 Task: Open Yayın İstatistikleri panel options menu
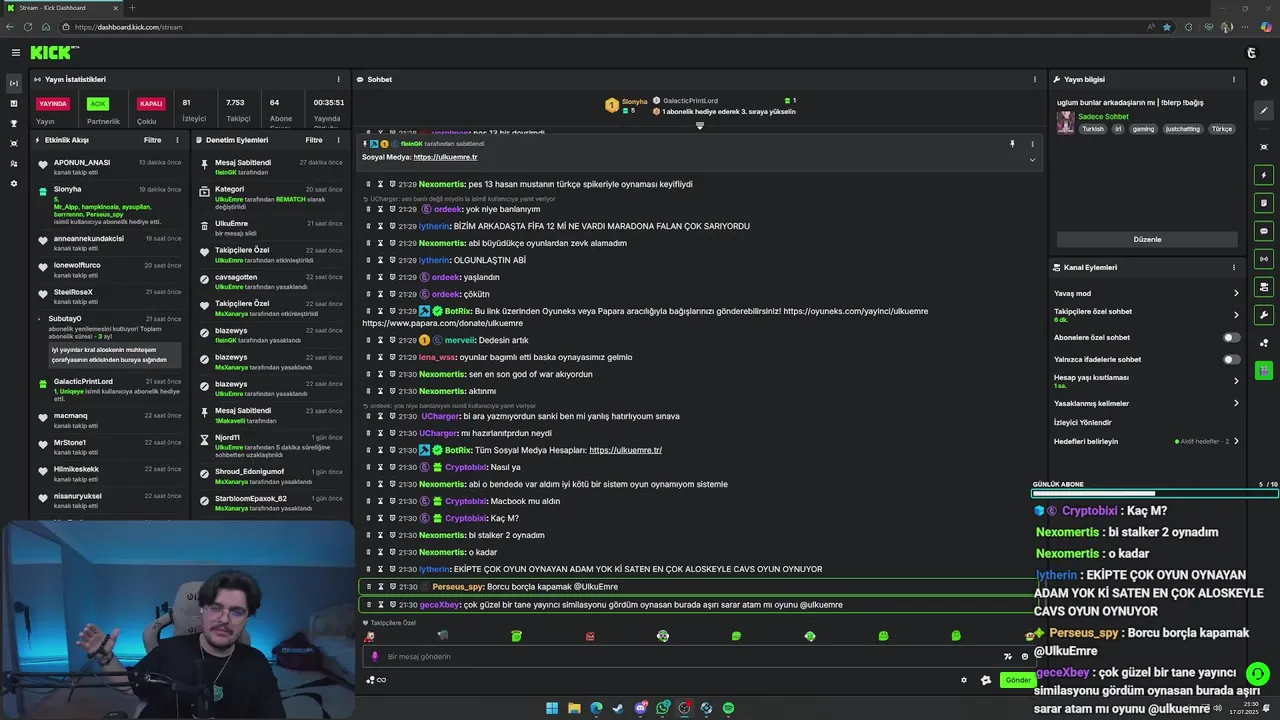pyautogui.click(x=338, y=79)
